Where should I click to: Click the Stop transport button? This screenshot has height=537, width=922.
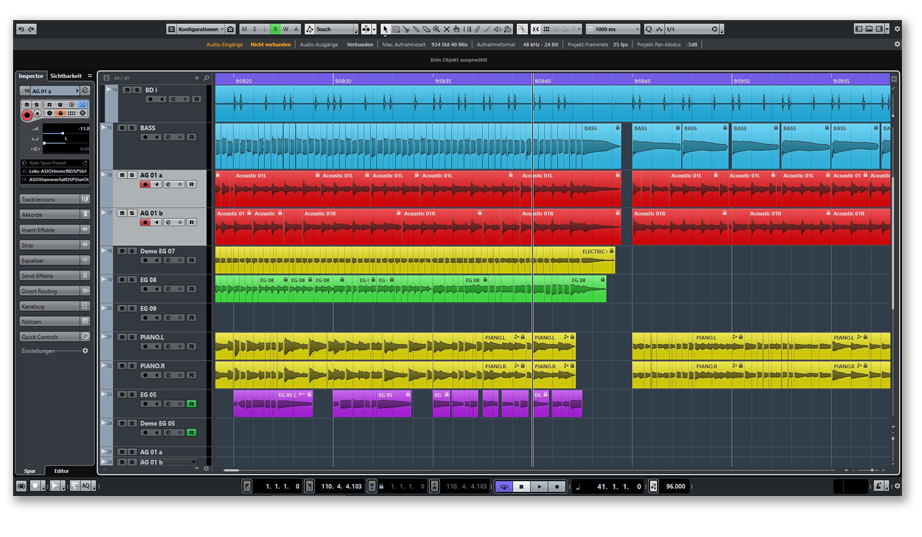pyautogui.click(x=522, y=486)
